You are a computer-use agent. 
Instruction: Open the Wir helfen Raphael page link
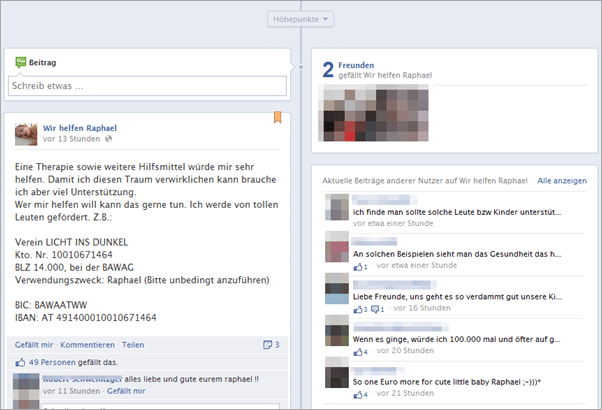click(x=80, y=128)
